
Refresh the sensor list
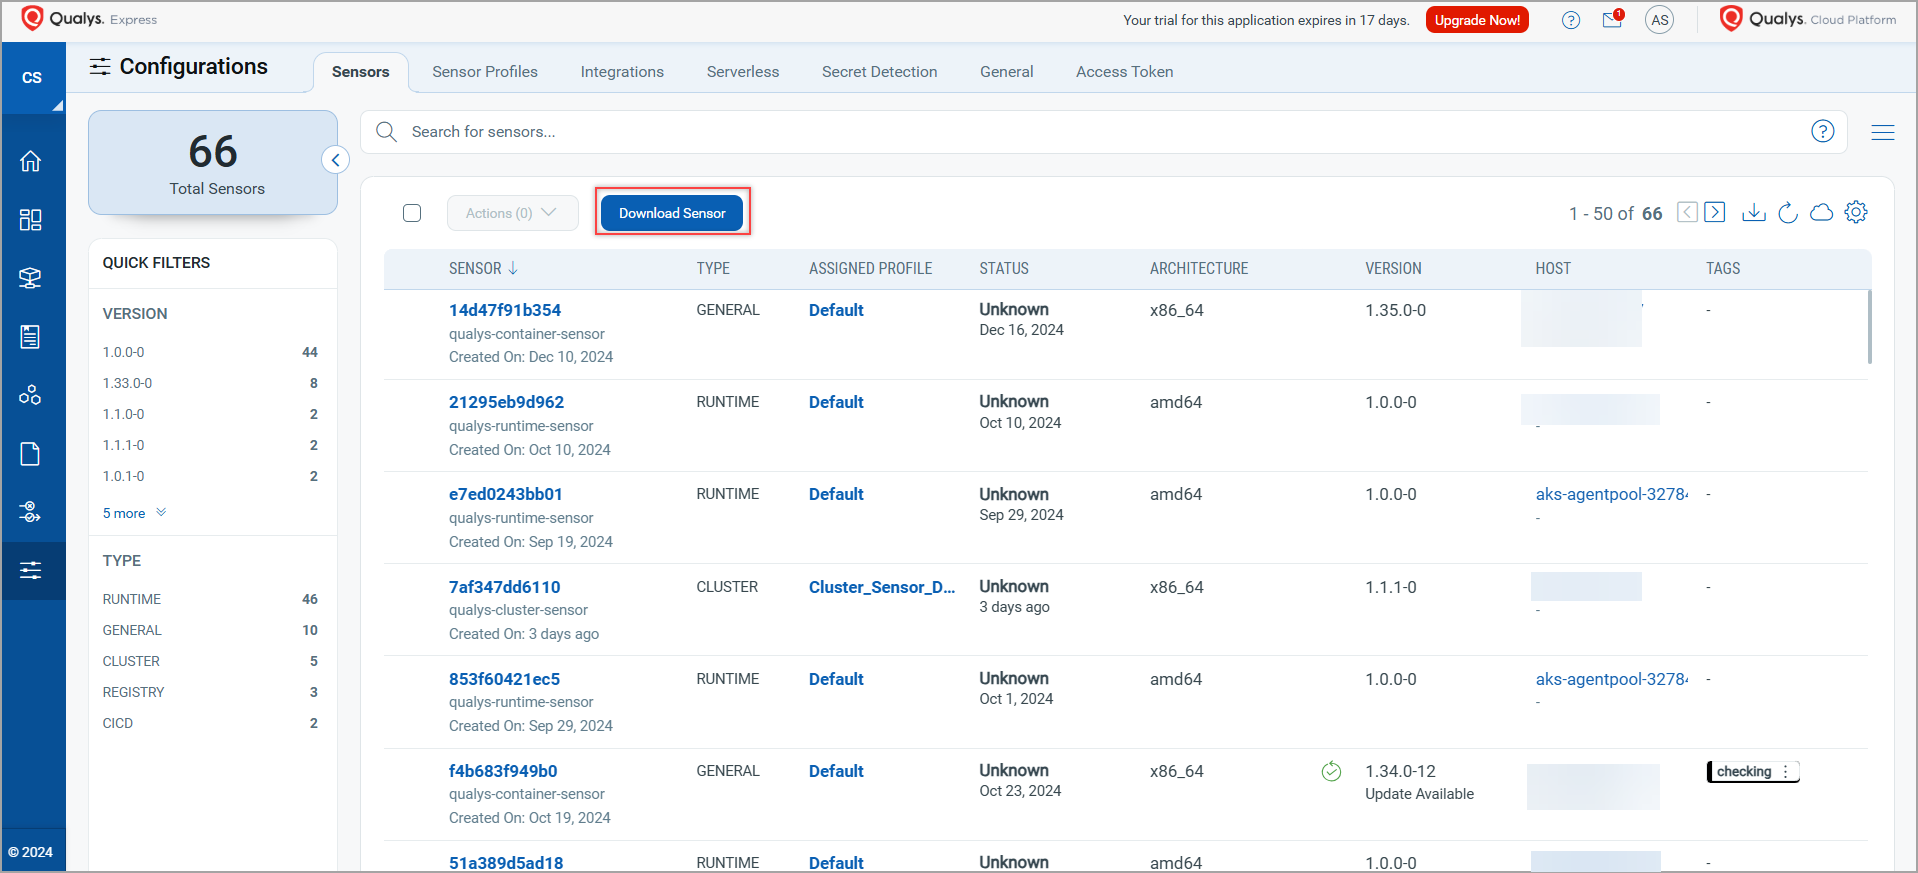pos(1788,213)
